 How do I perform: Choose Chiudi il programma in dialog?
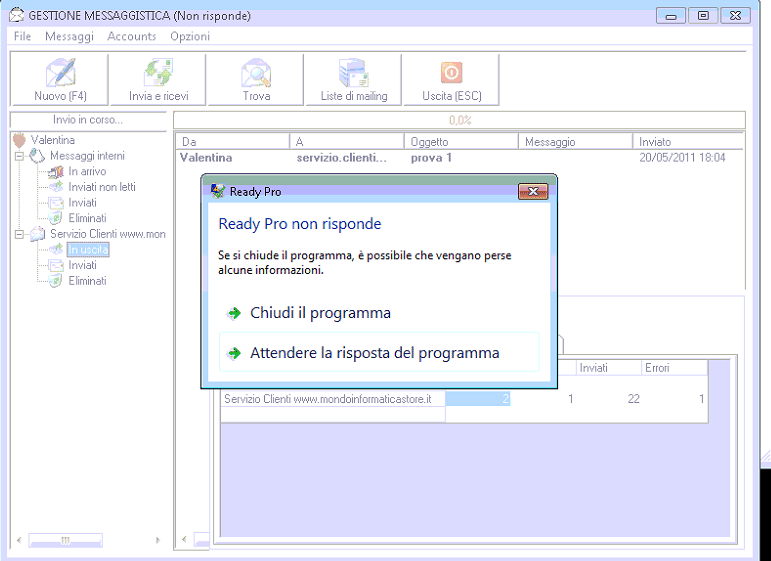click(x=379, y=313)
